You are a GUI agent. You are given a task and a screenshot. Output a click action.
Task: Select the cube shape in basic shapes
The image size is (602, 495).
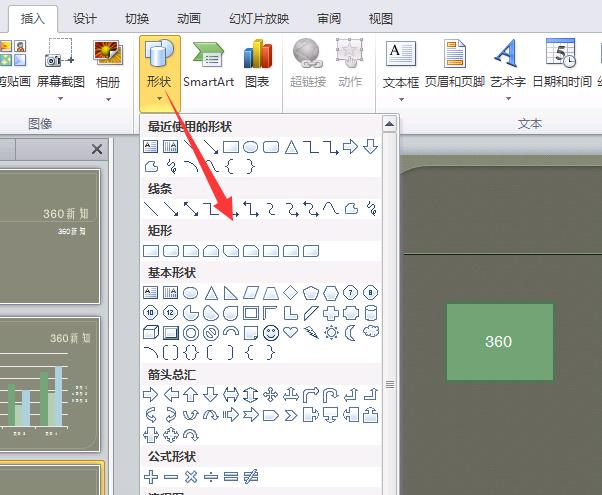coord(151,332)
